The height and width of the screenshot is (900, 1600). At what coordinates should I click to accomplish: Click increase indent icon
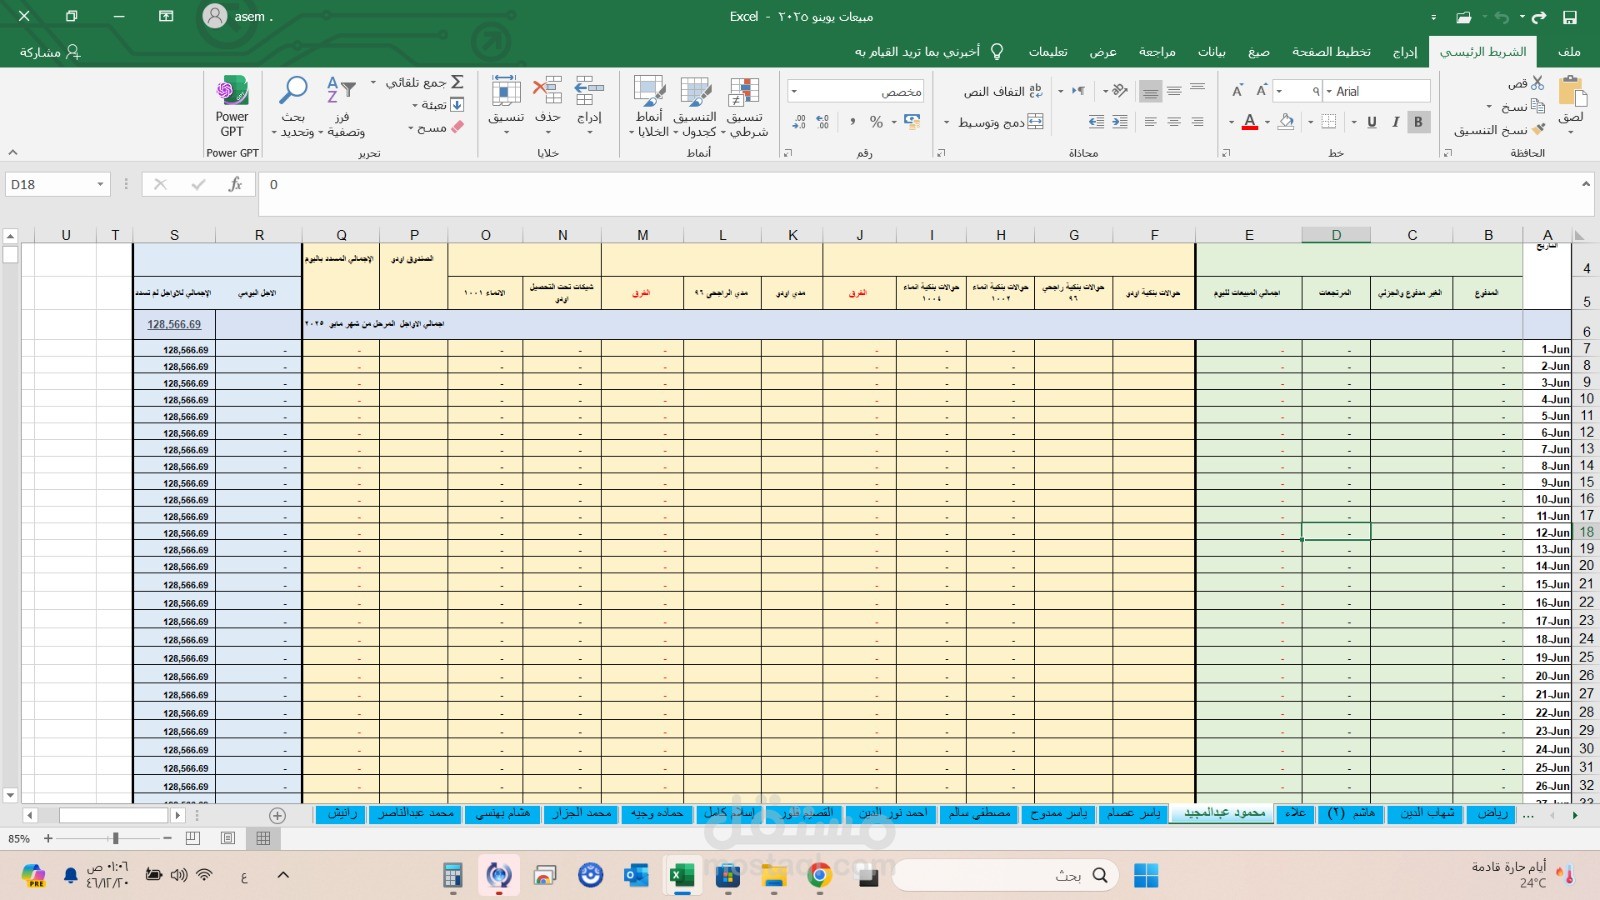(1097, 122)
